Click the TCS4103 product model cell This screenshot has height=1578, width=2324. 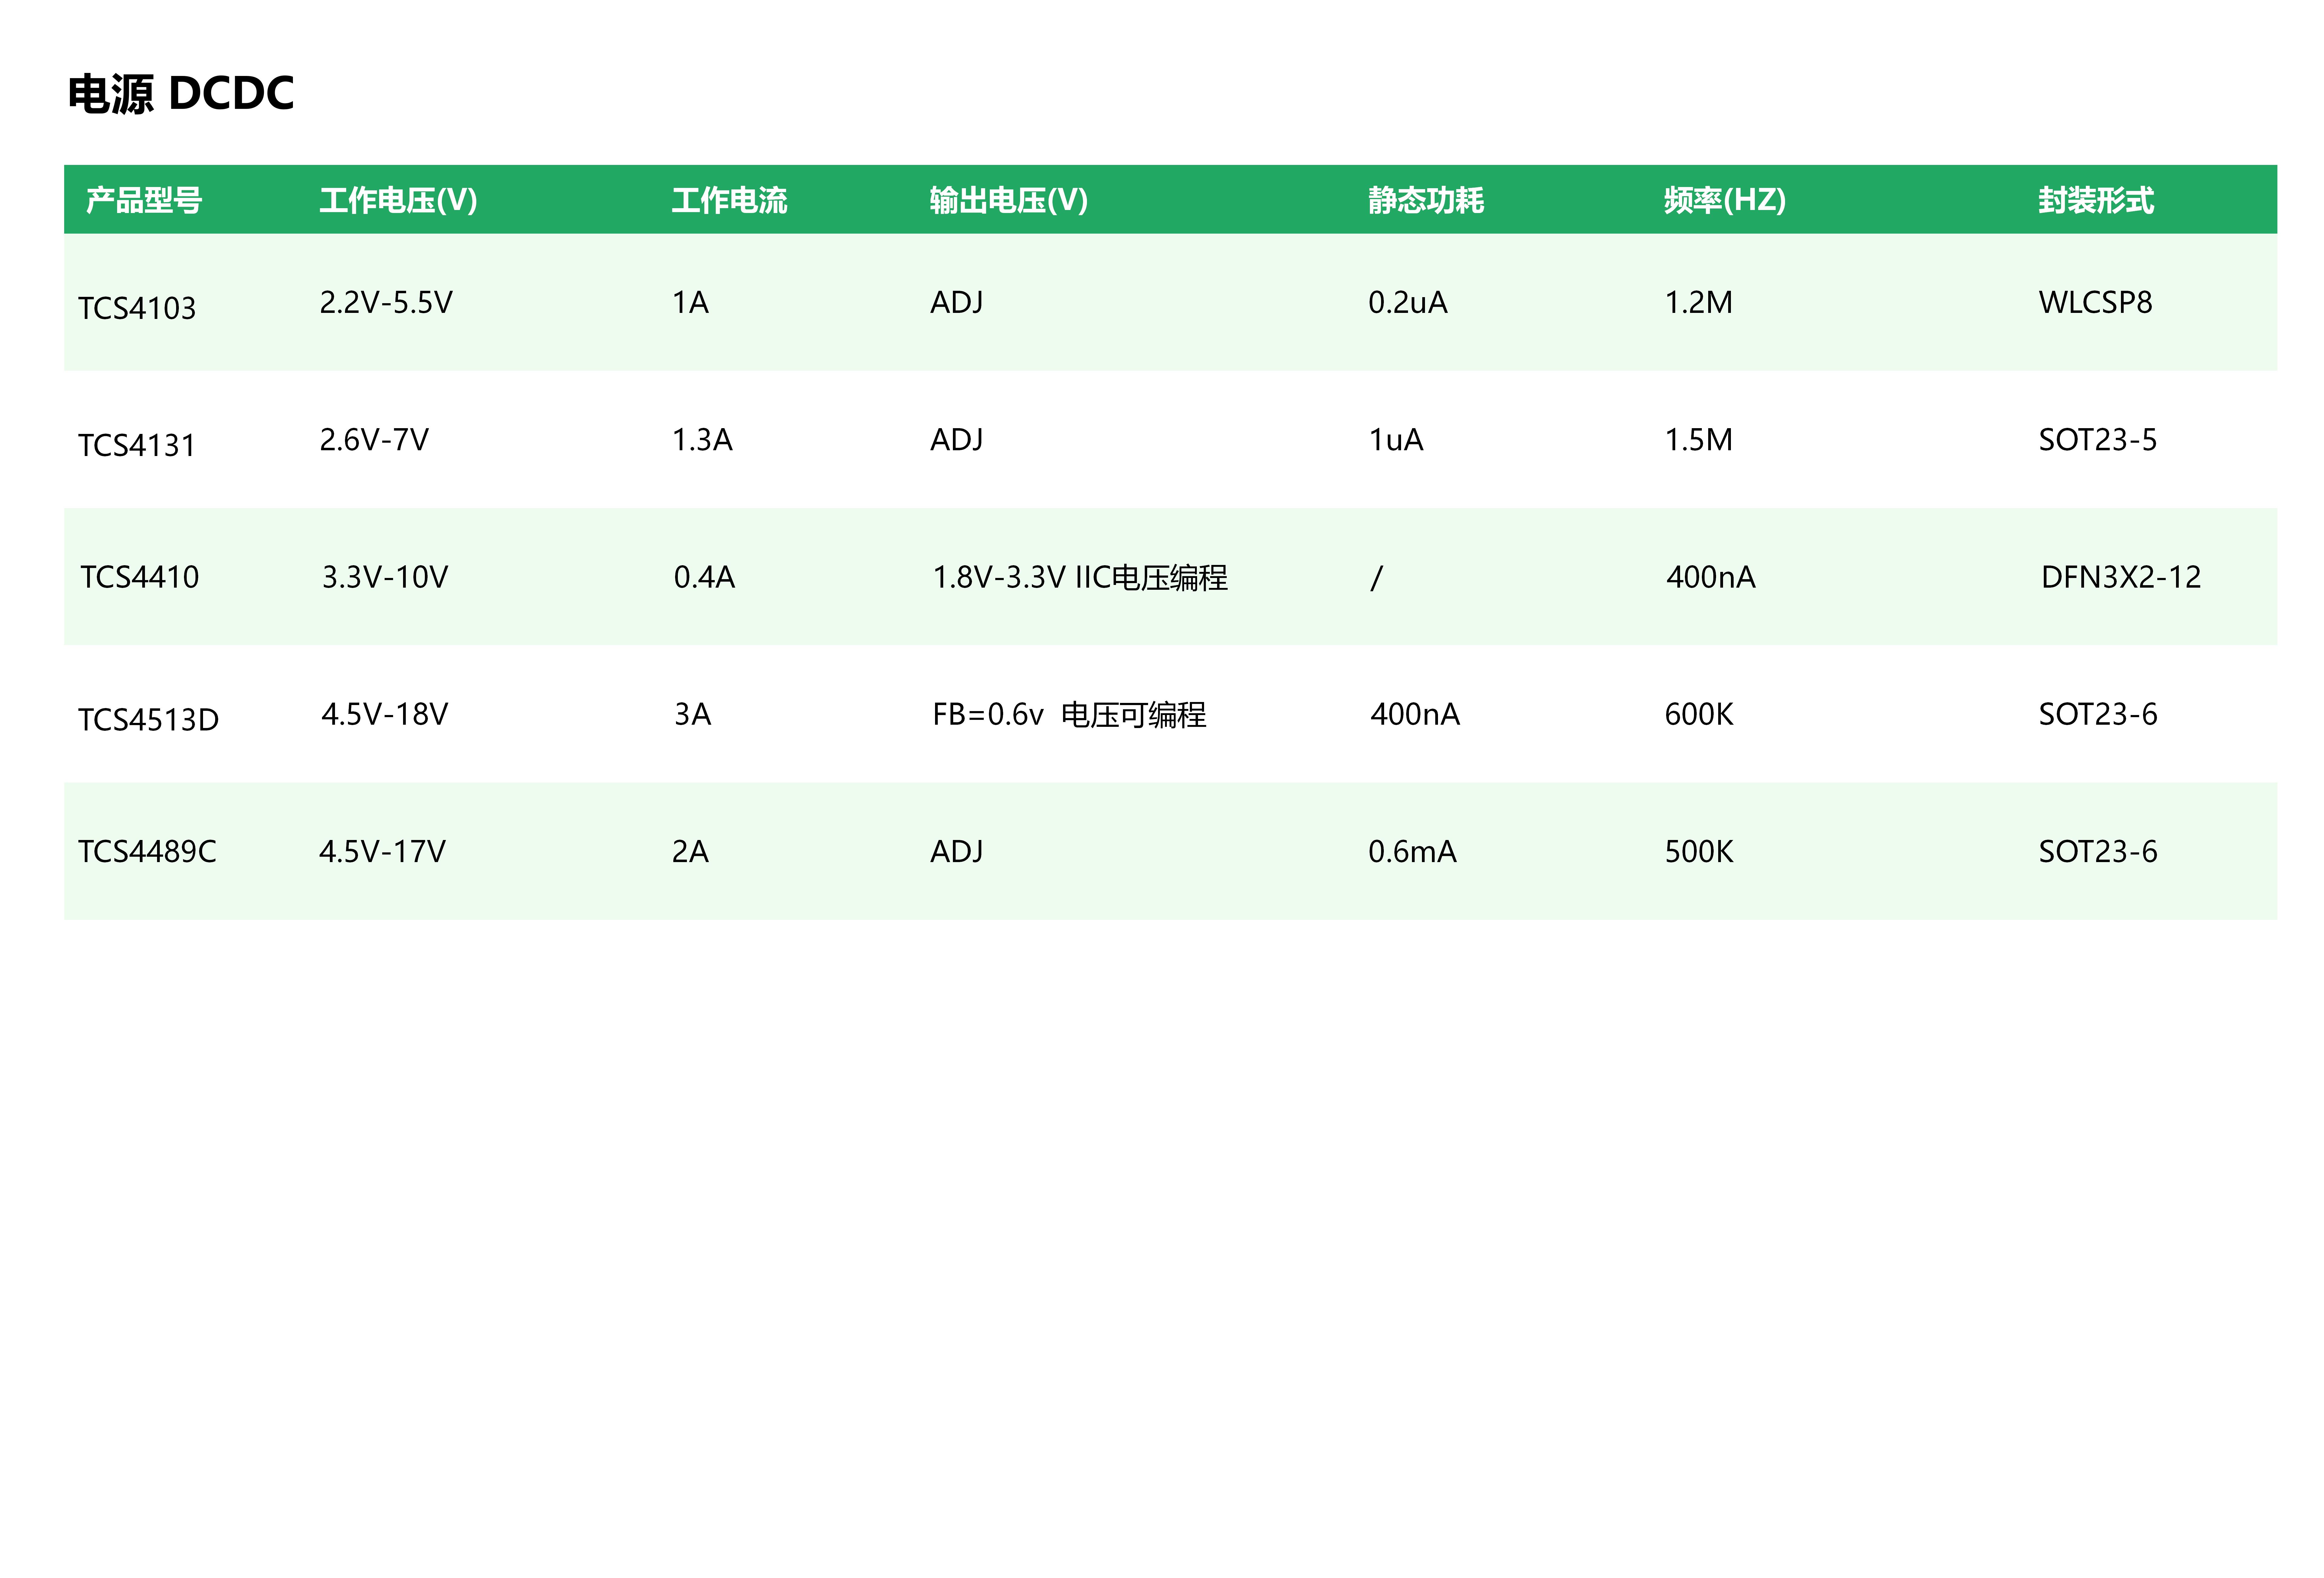[x=137, y=308]
